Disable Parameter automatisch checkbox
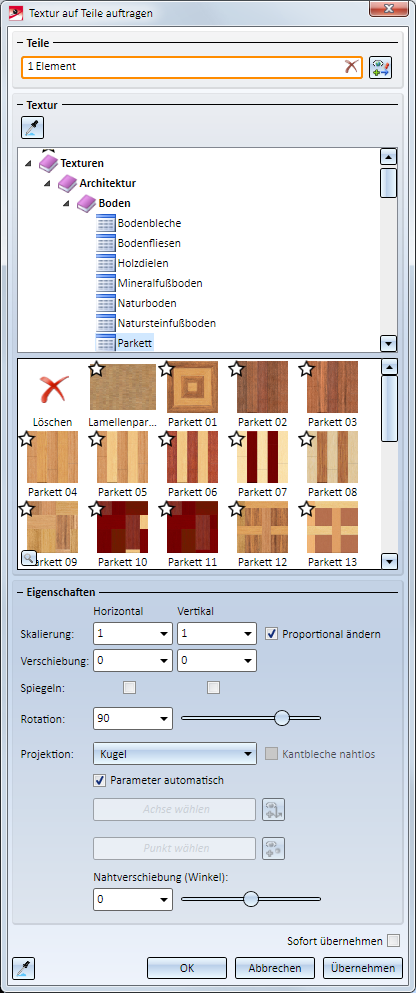Screen dimensions: 416x993 pos(99,780)
